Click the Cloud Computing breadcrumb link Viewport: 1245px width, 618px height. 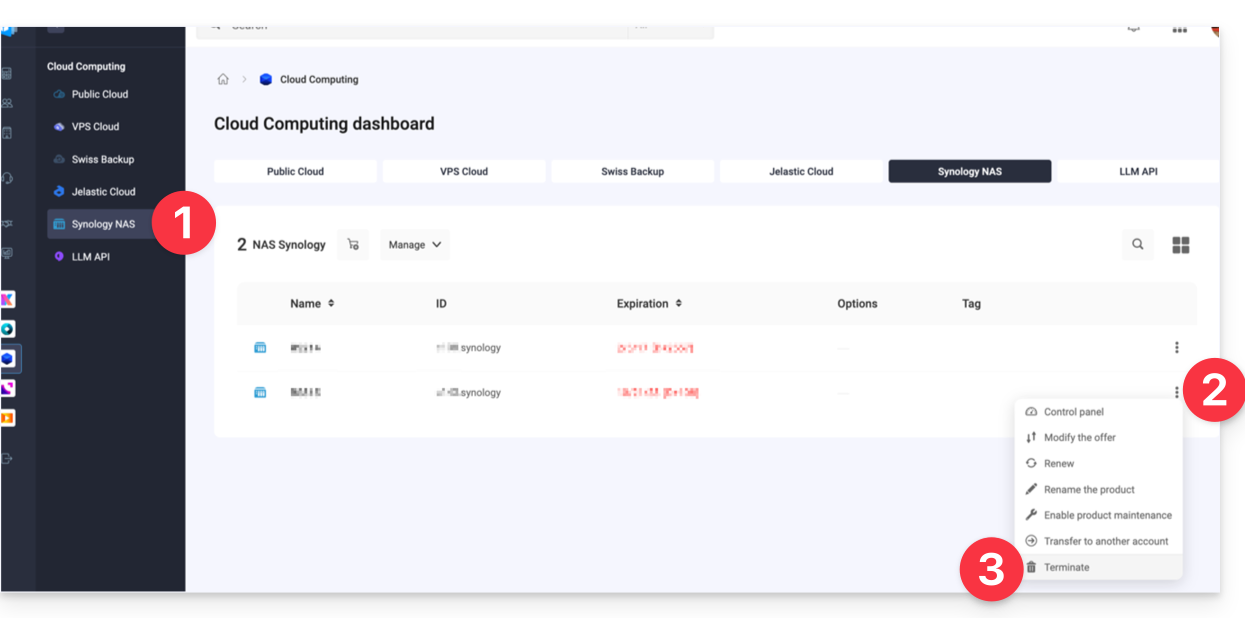[x=318, y=80]
